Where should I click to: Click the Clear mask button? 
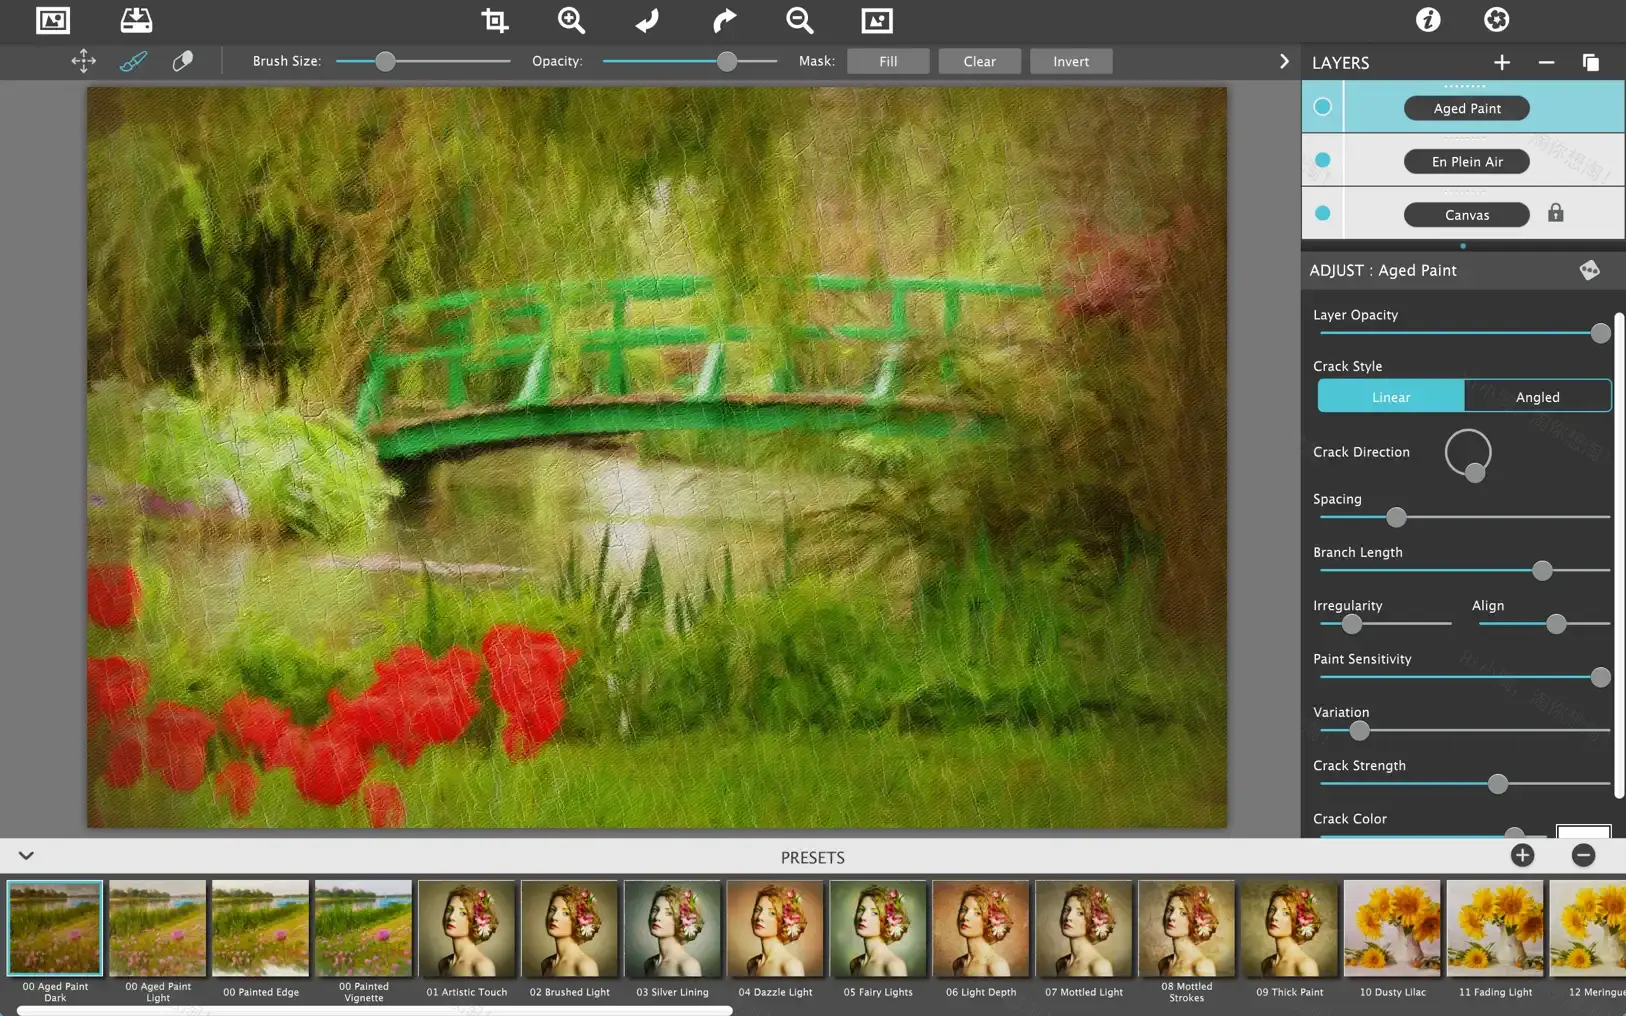[x=978, y=61]
